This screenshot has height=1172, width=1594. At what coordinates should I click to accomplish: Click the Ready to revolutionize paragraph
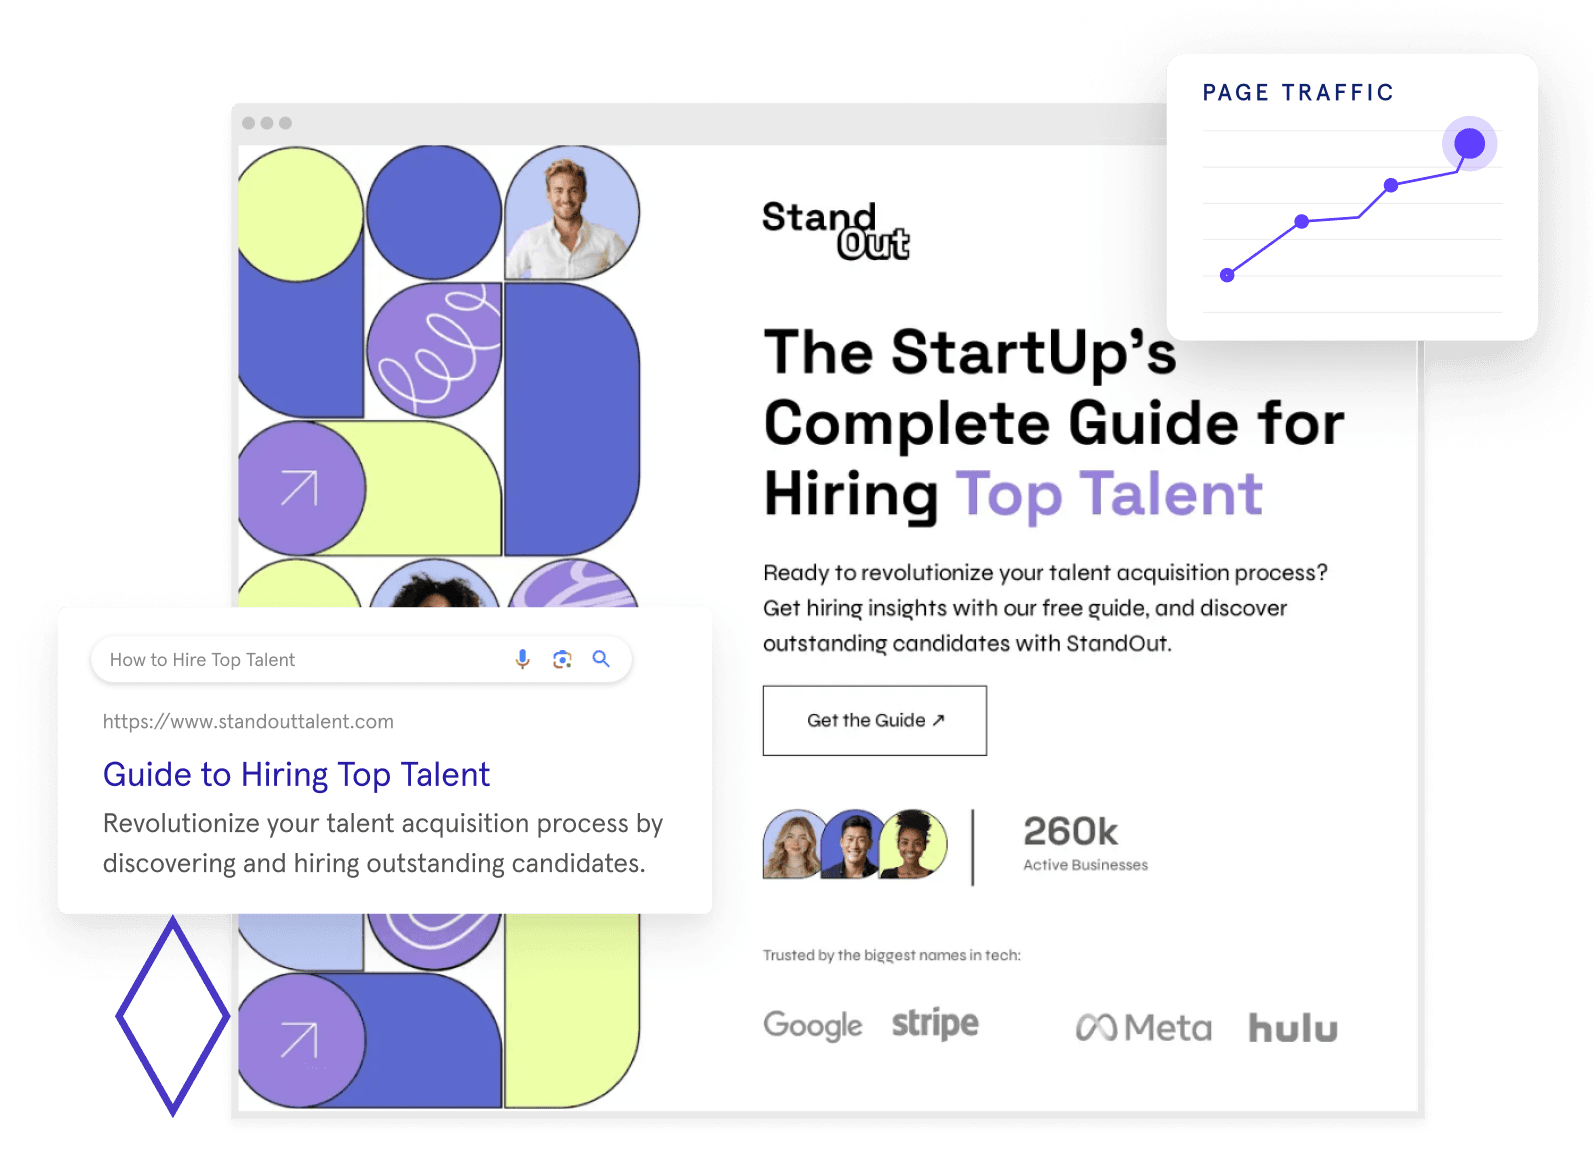1045,608
